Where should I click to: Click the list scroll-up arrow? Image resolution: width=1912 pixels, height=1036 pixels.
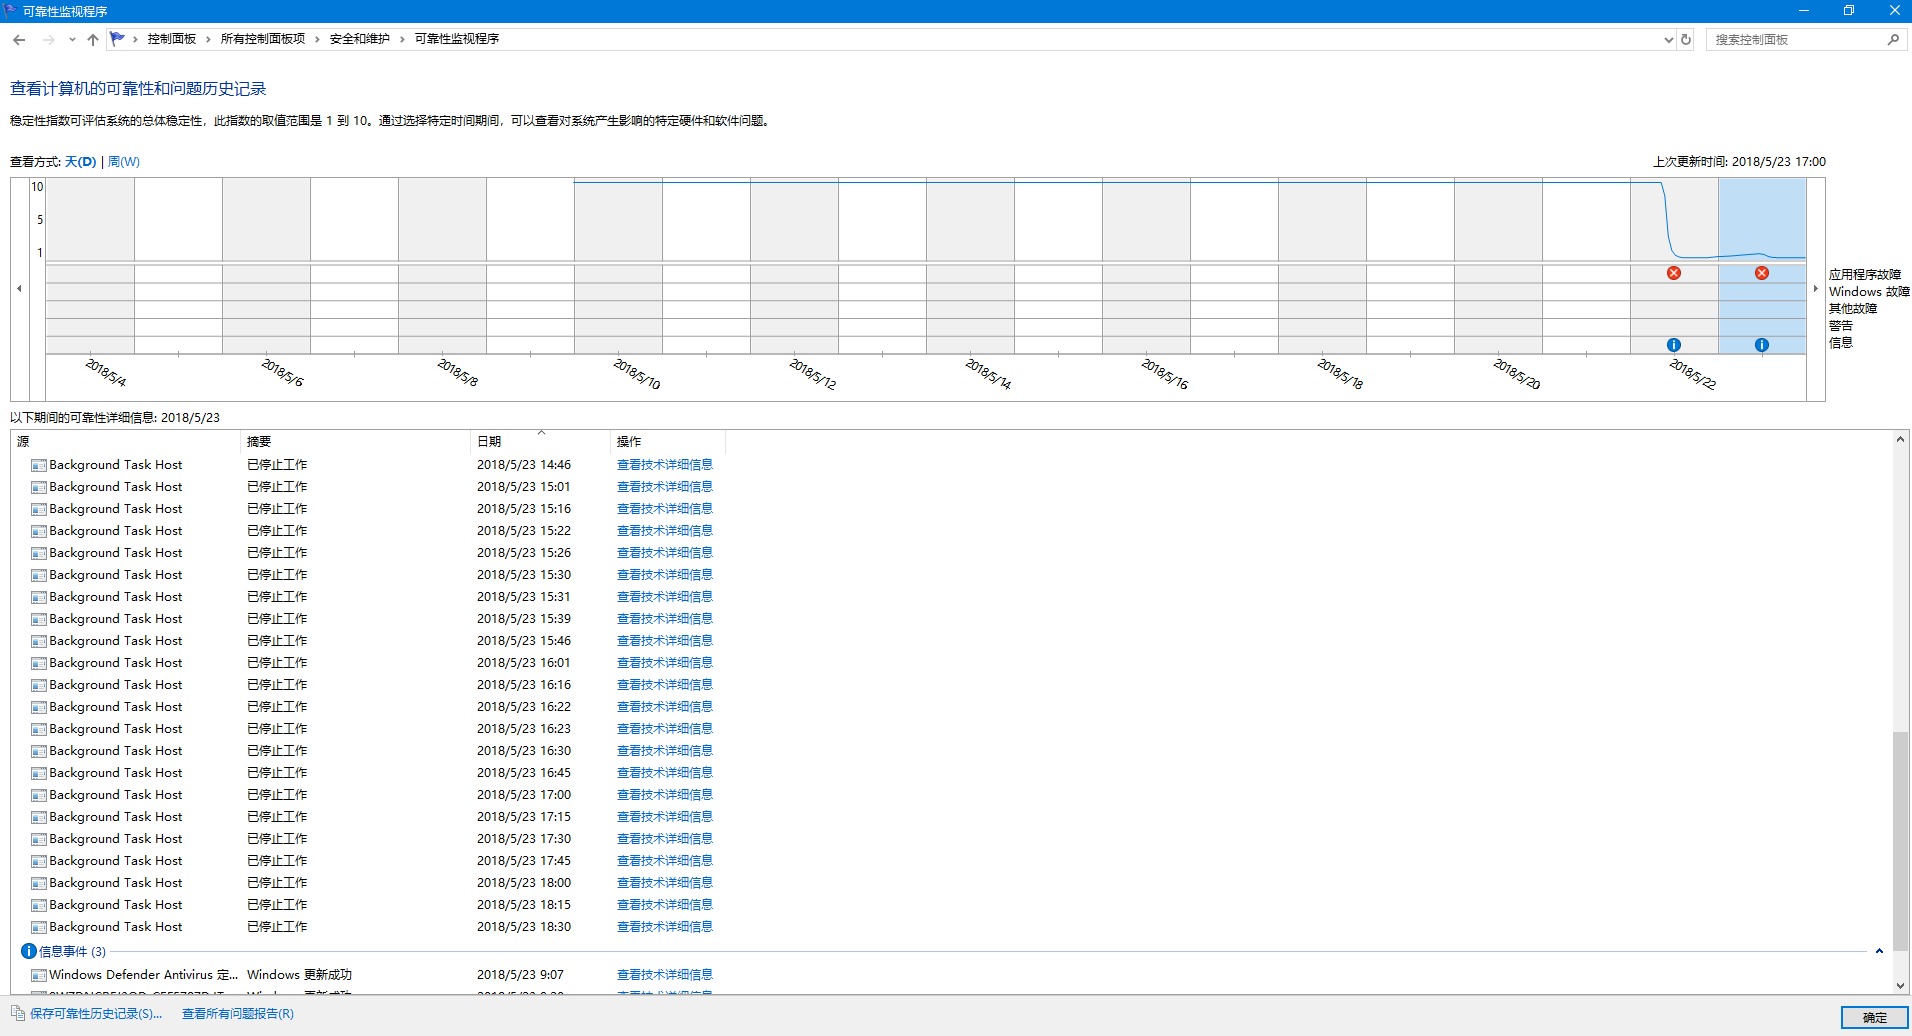(x=1900, y=439)
